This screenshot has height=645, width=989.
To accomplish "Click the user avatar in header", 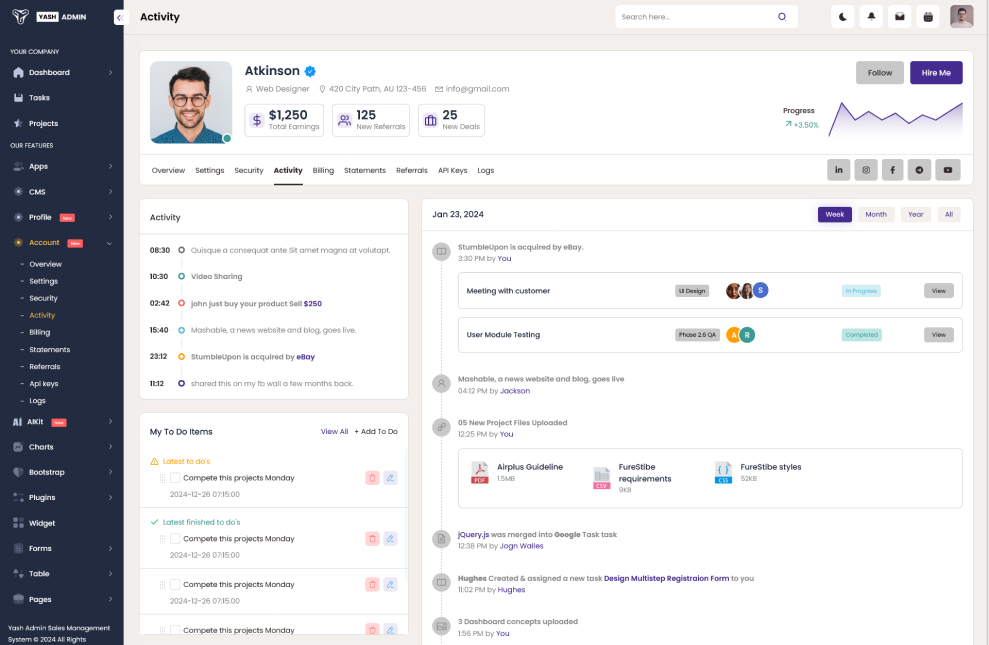I will (x=961, y=17).
